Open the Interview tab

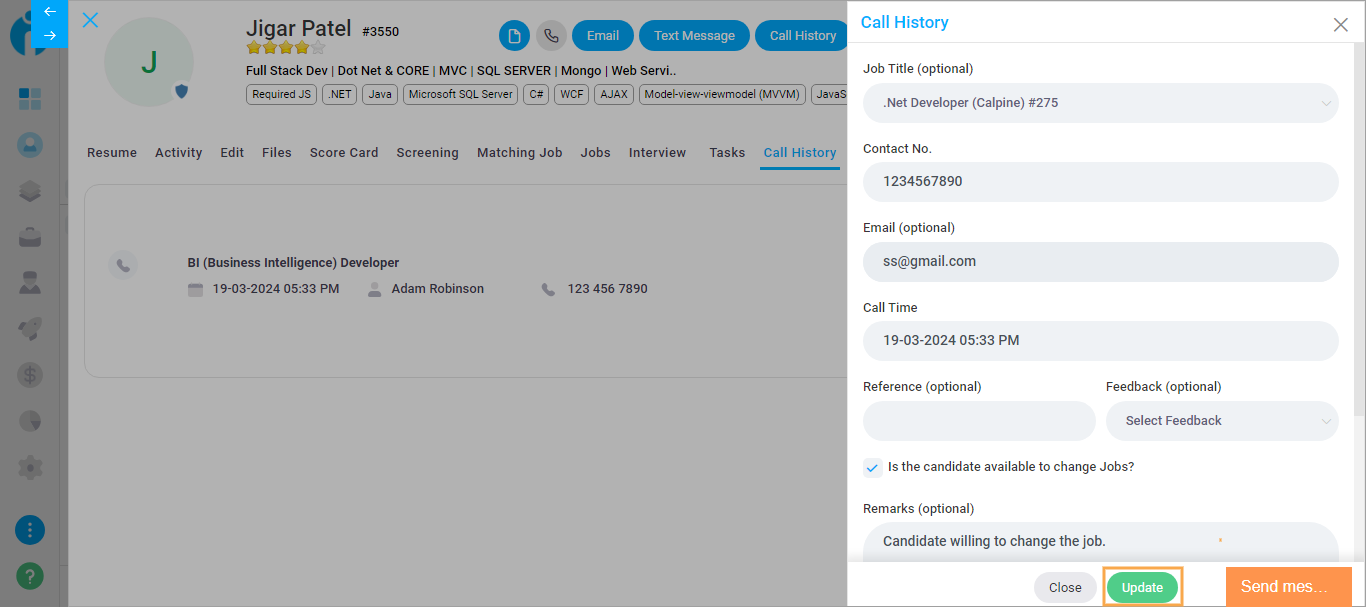point(657,153)
